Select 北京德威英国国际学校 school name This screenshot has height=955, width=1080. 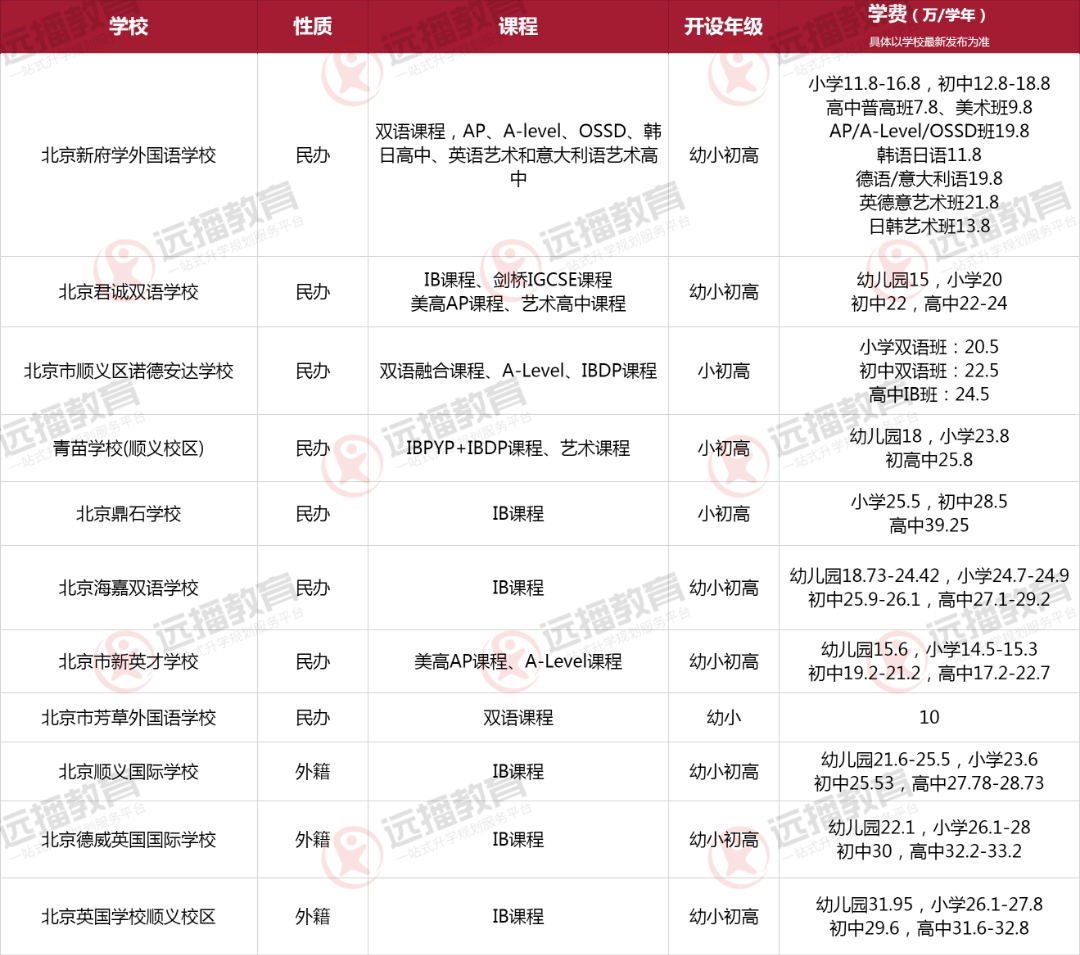tap(128, 840)
